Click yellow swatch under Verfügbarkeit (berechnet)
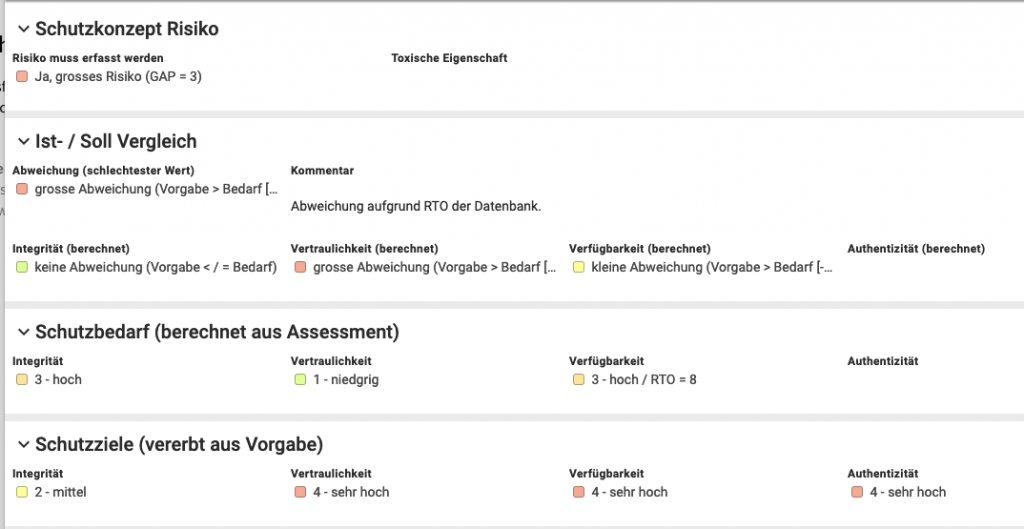The width and height of the screenshot is (1024, 529). click(578, 267)
